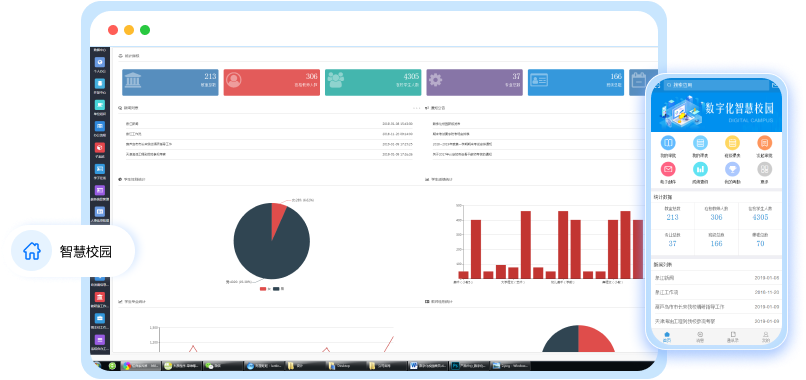806x380 pixels.
Task: Open the phone news item dated 2018-11-20
Action: coord(717,292)
